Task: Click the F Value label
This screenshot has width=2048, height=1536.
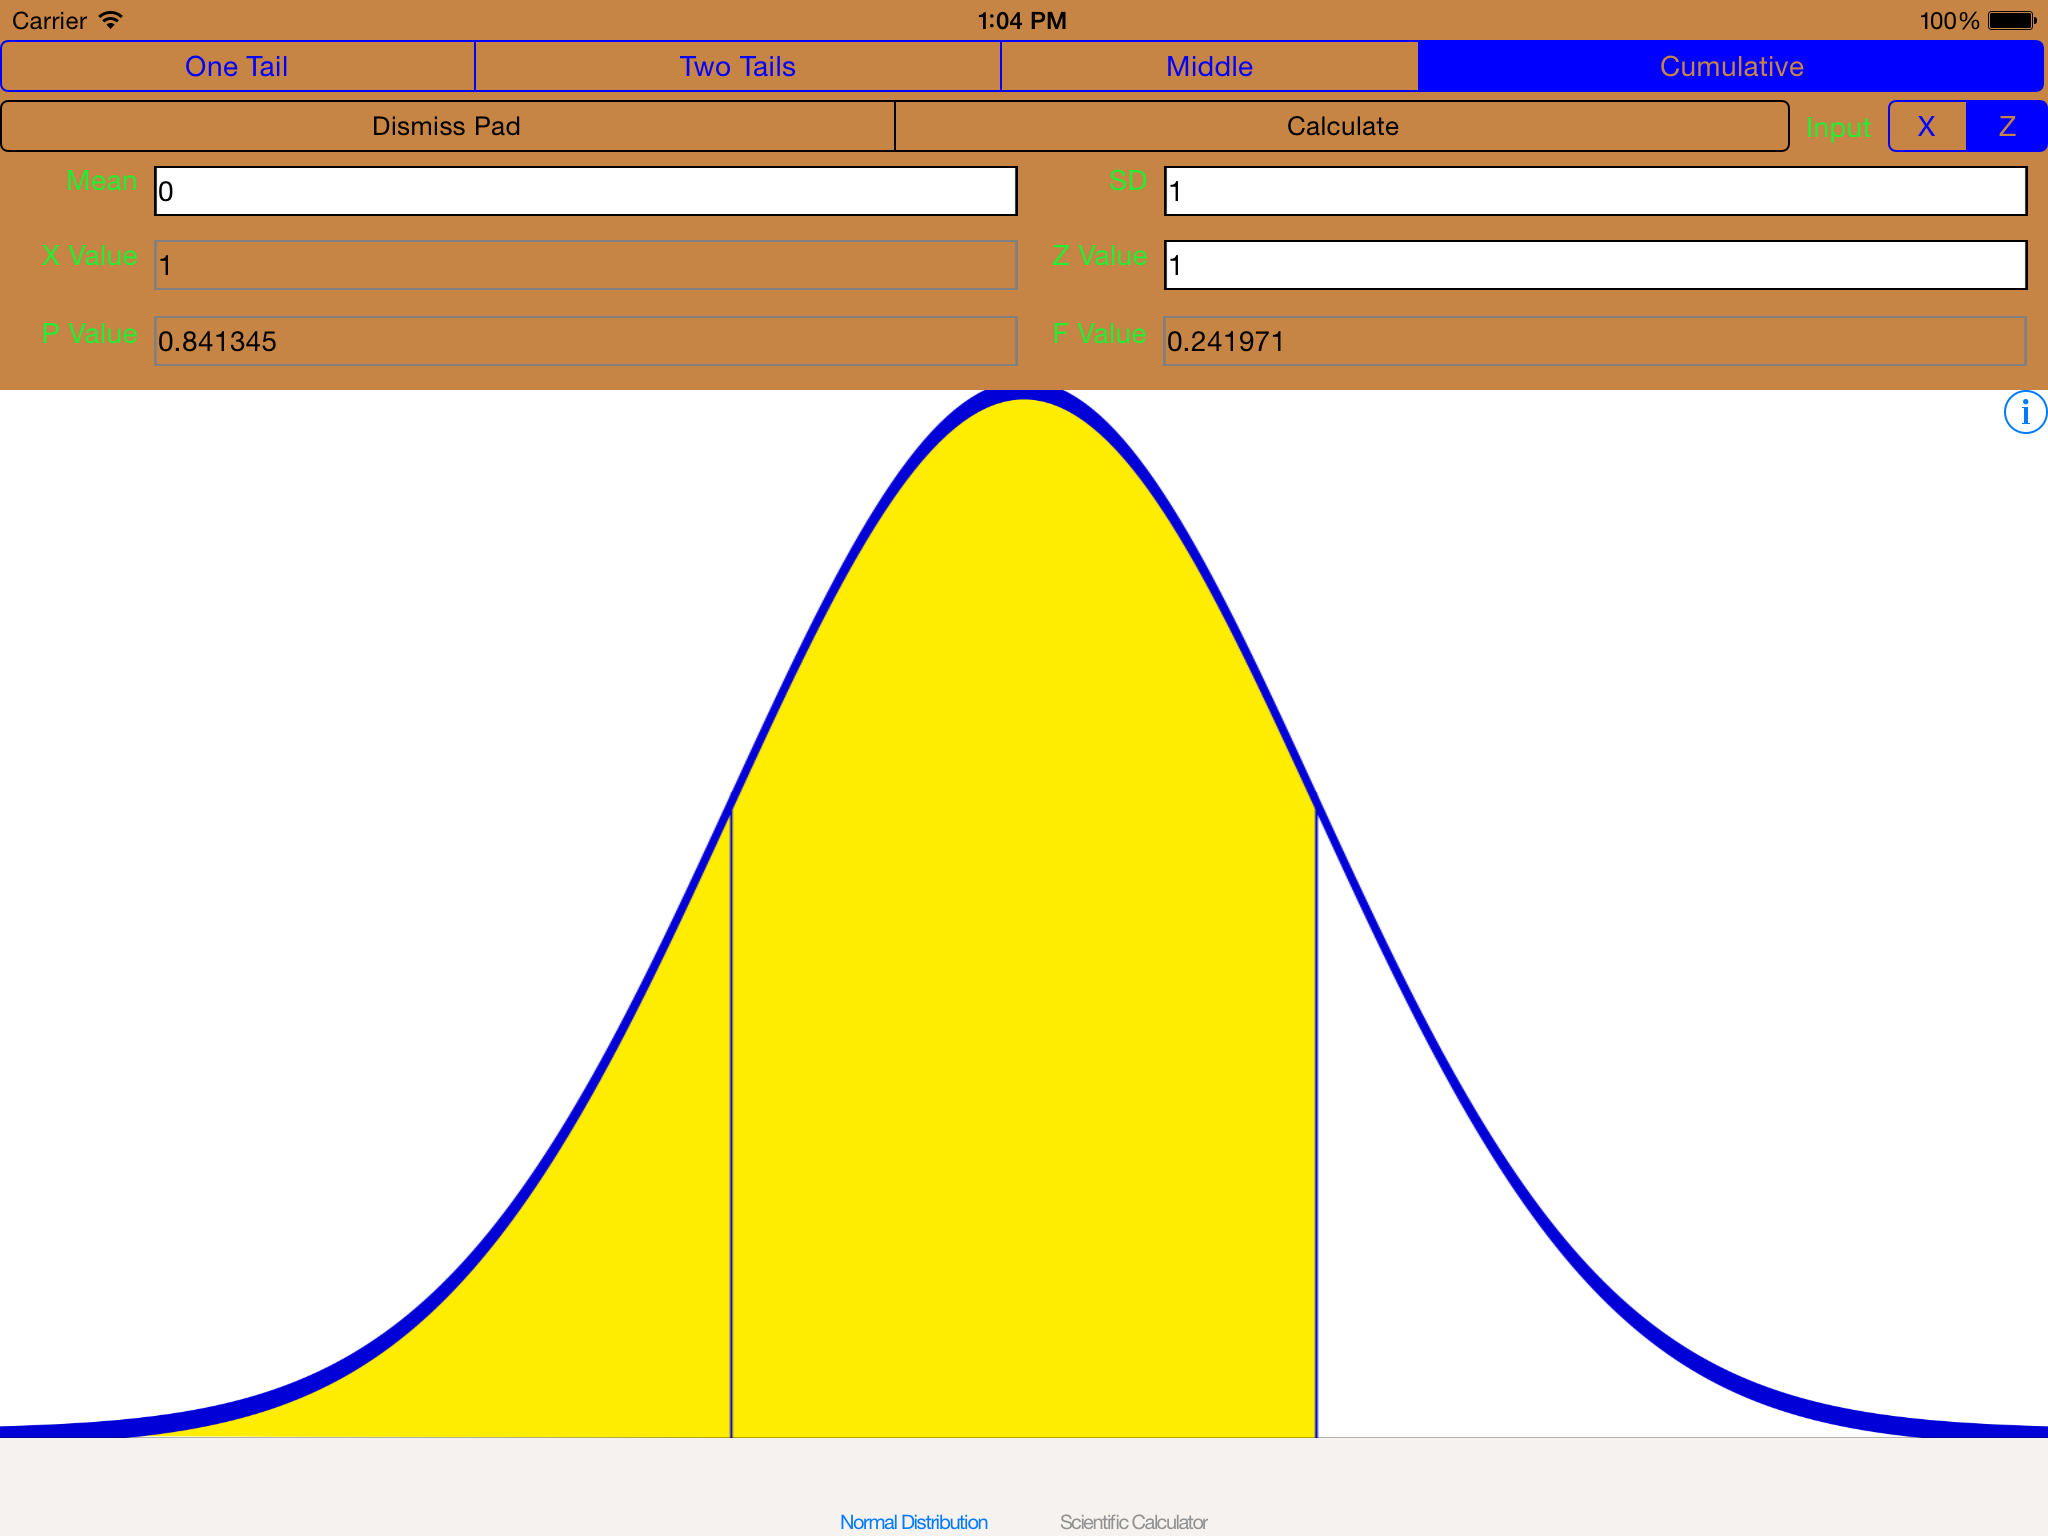Action: pos(1099,334)
